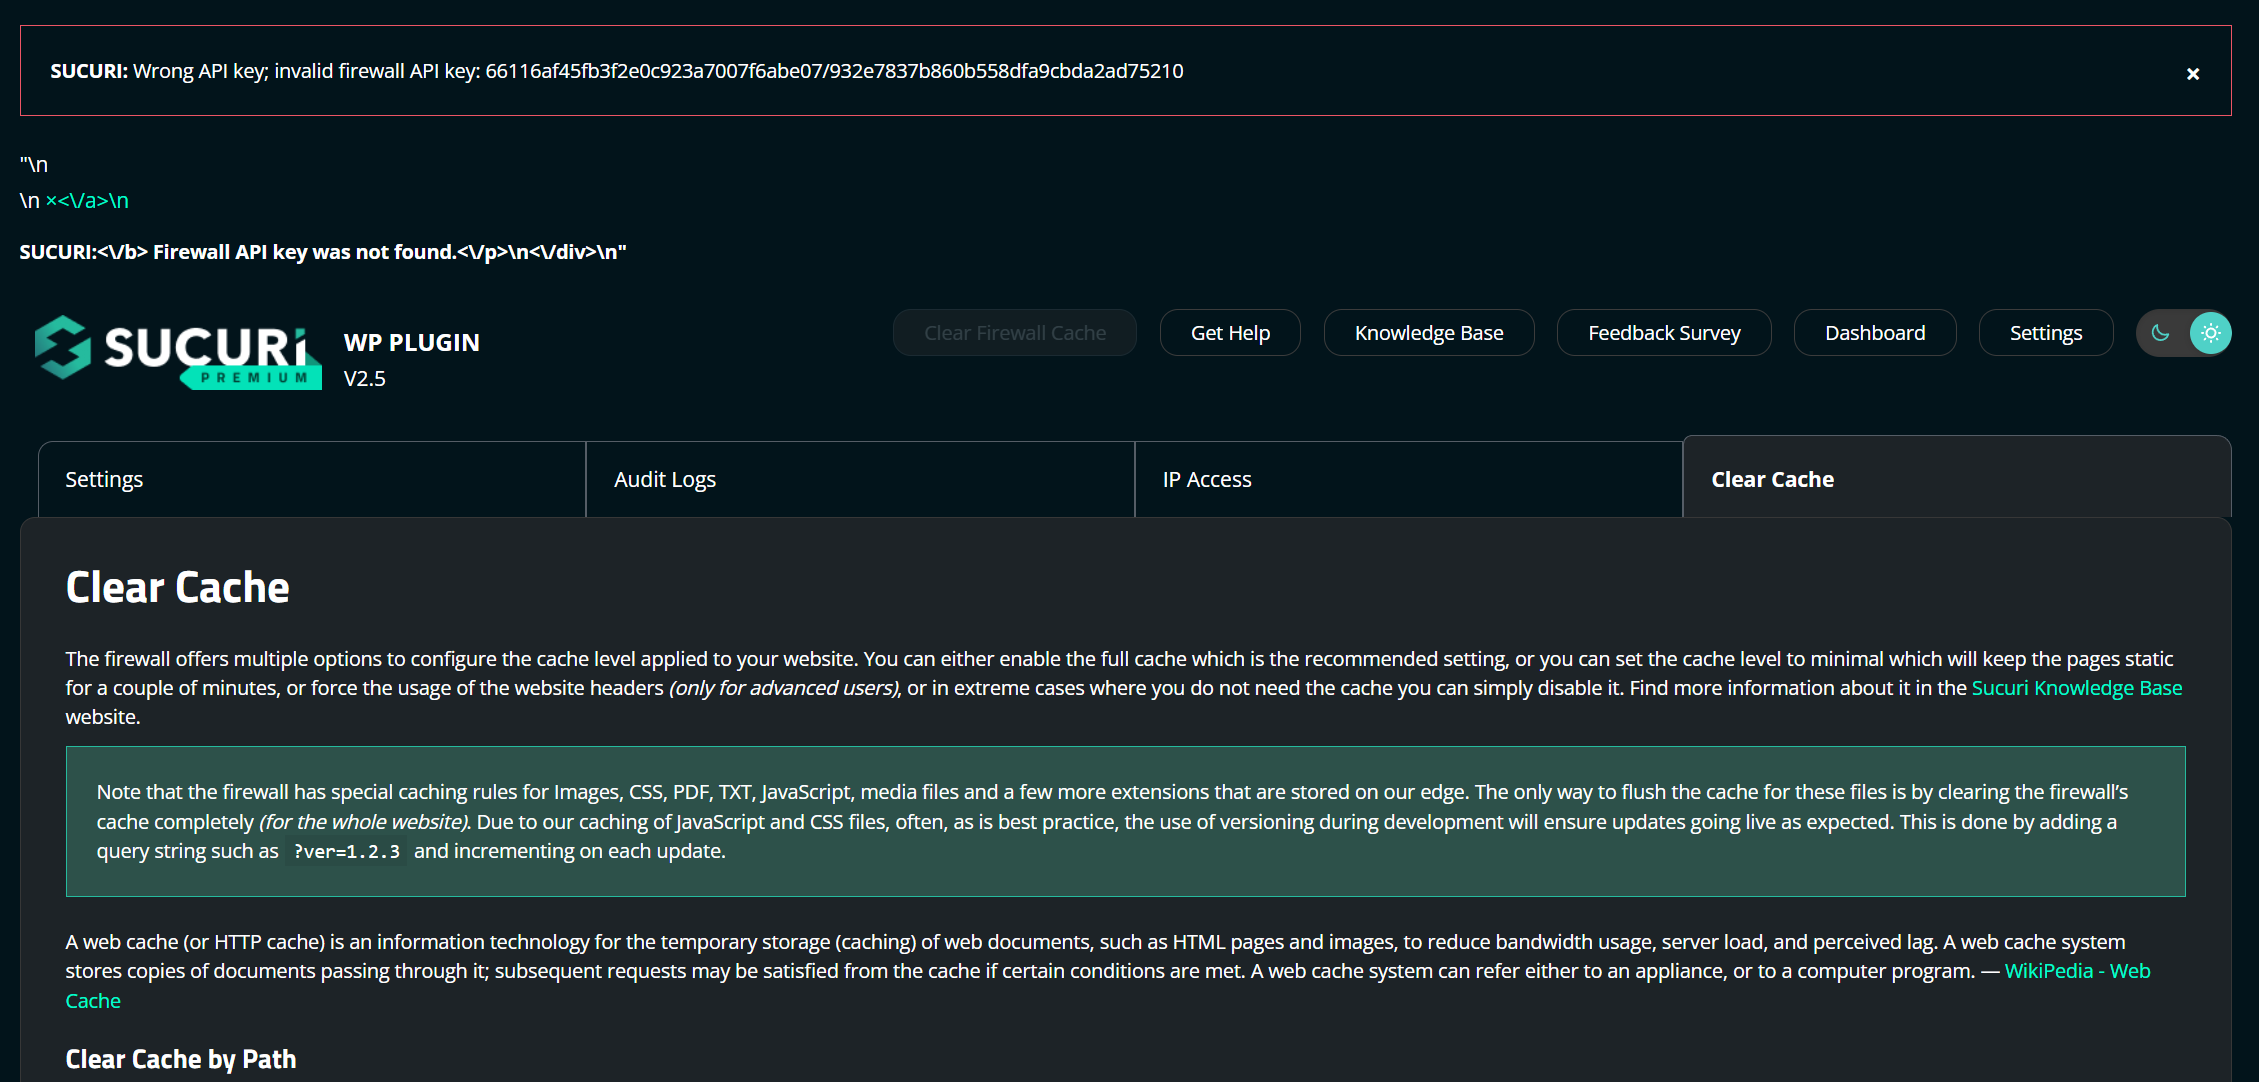Switch to the Settings tab

click(104, 479)
